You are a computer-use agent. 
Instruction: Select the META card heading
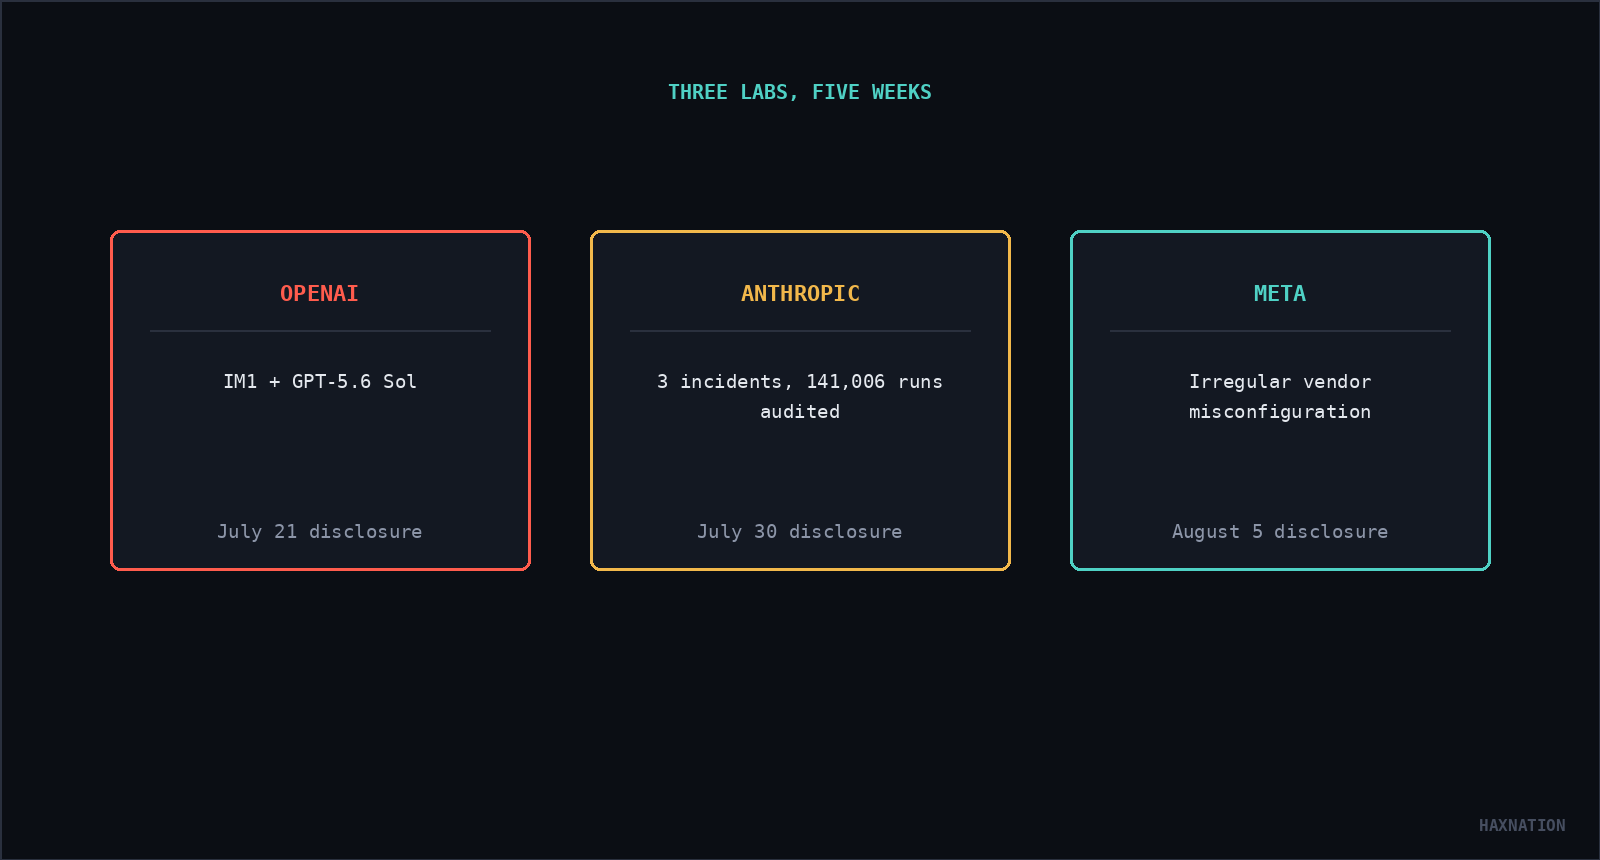[1280, 293]
